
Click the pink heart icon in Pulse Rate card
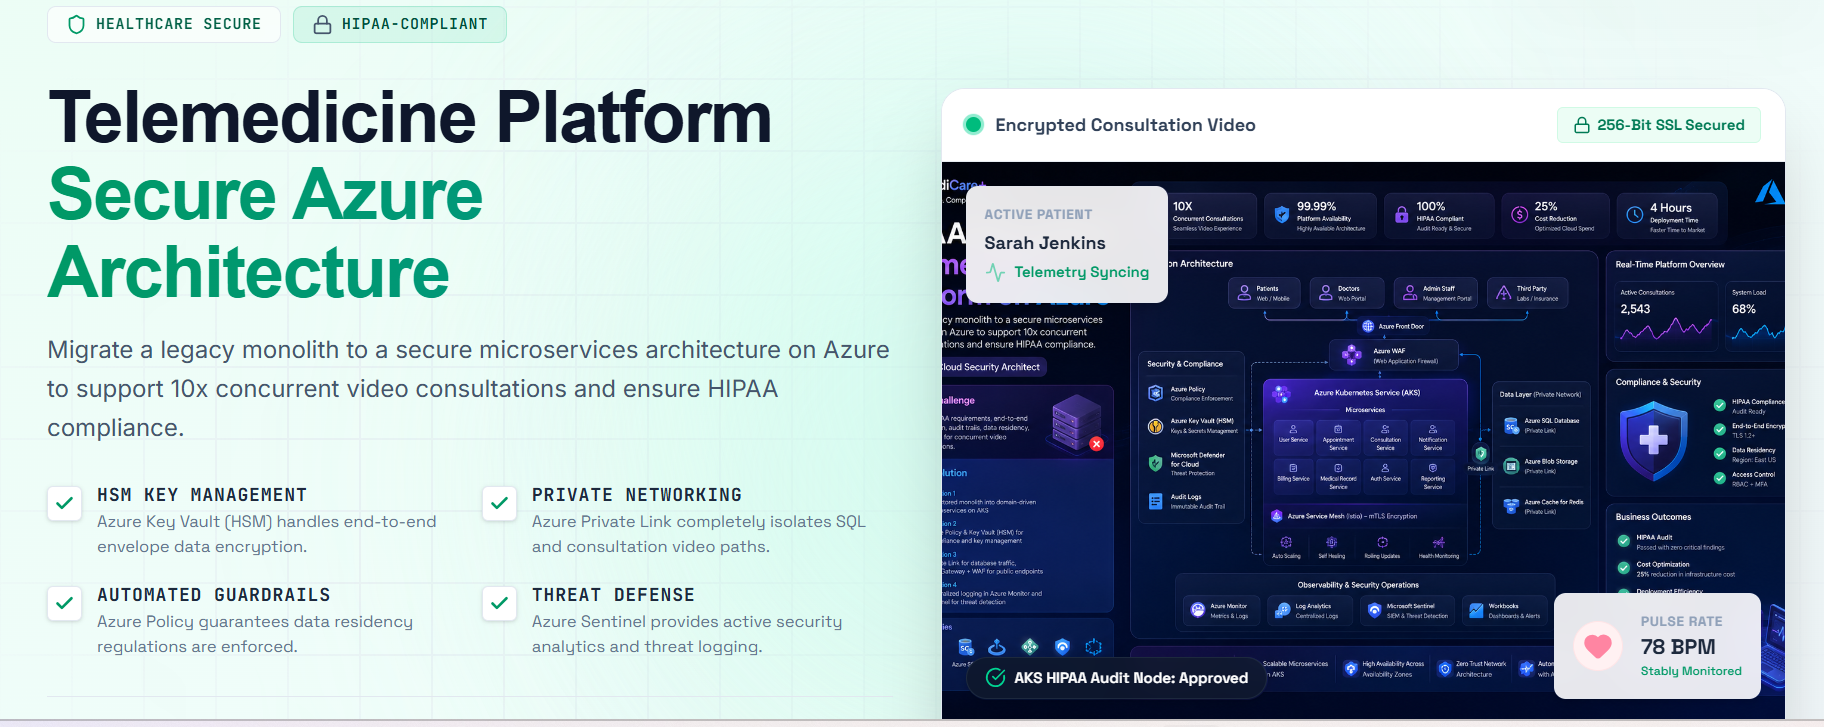pyautogui.click(x=1598, y=646)
